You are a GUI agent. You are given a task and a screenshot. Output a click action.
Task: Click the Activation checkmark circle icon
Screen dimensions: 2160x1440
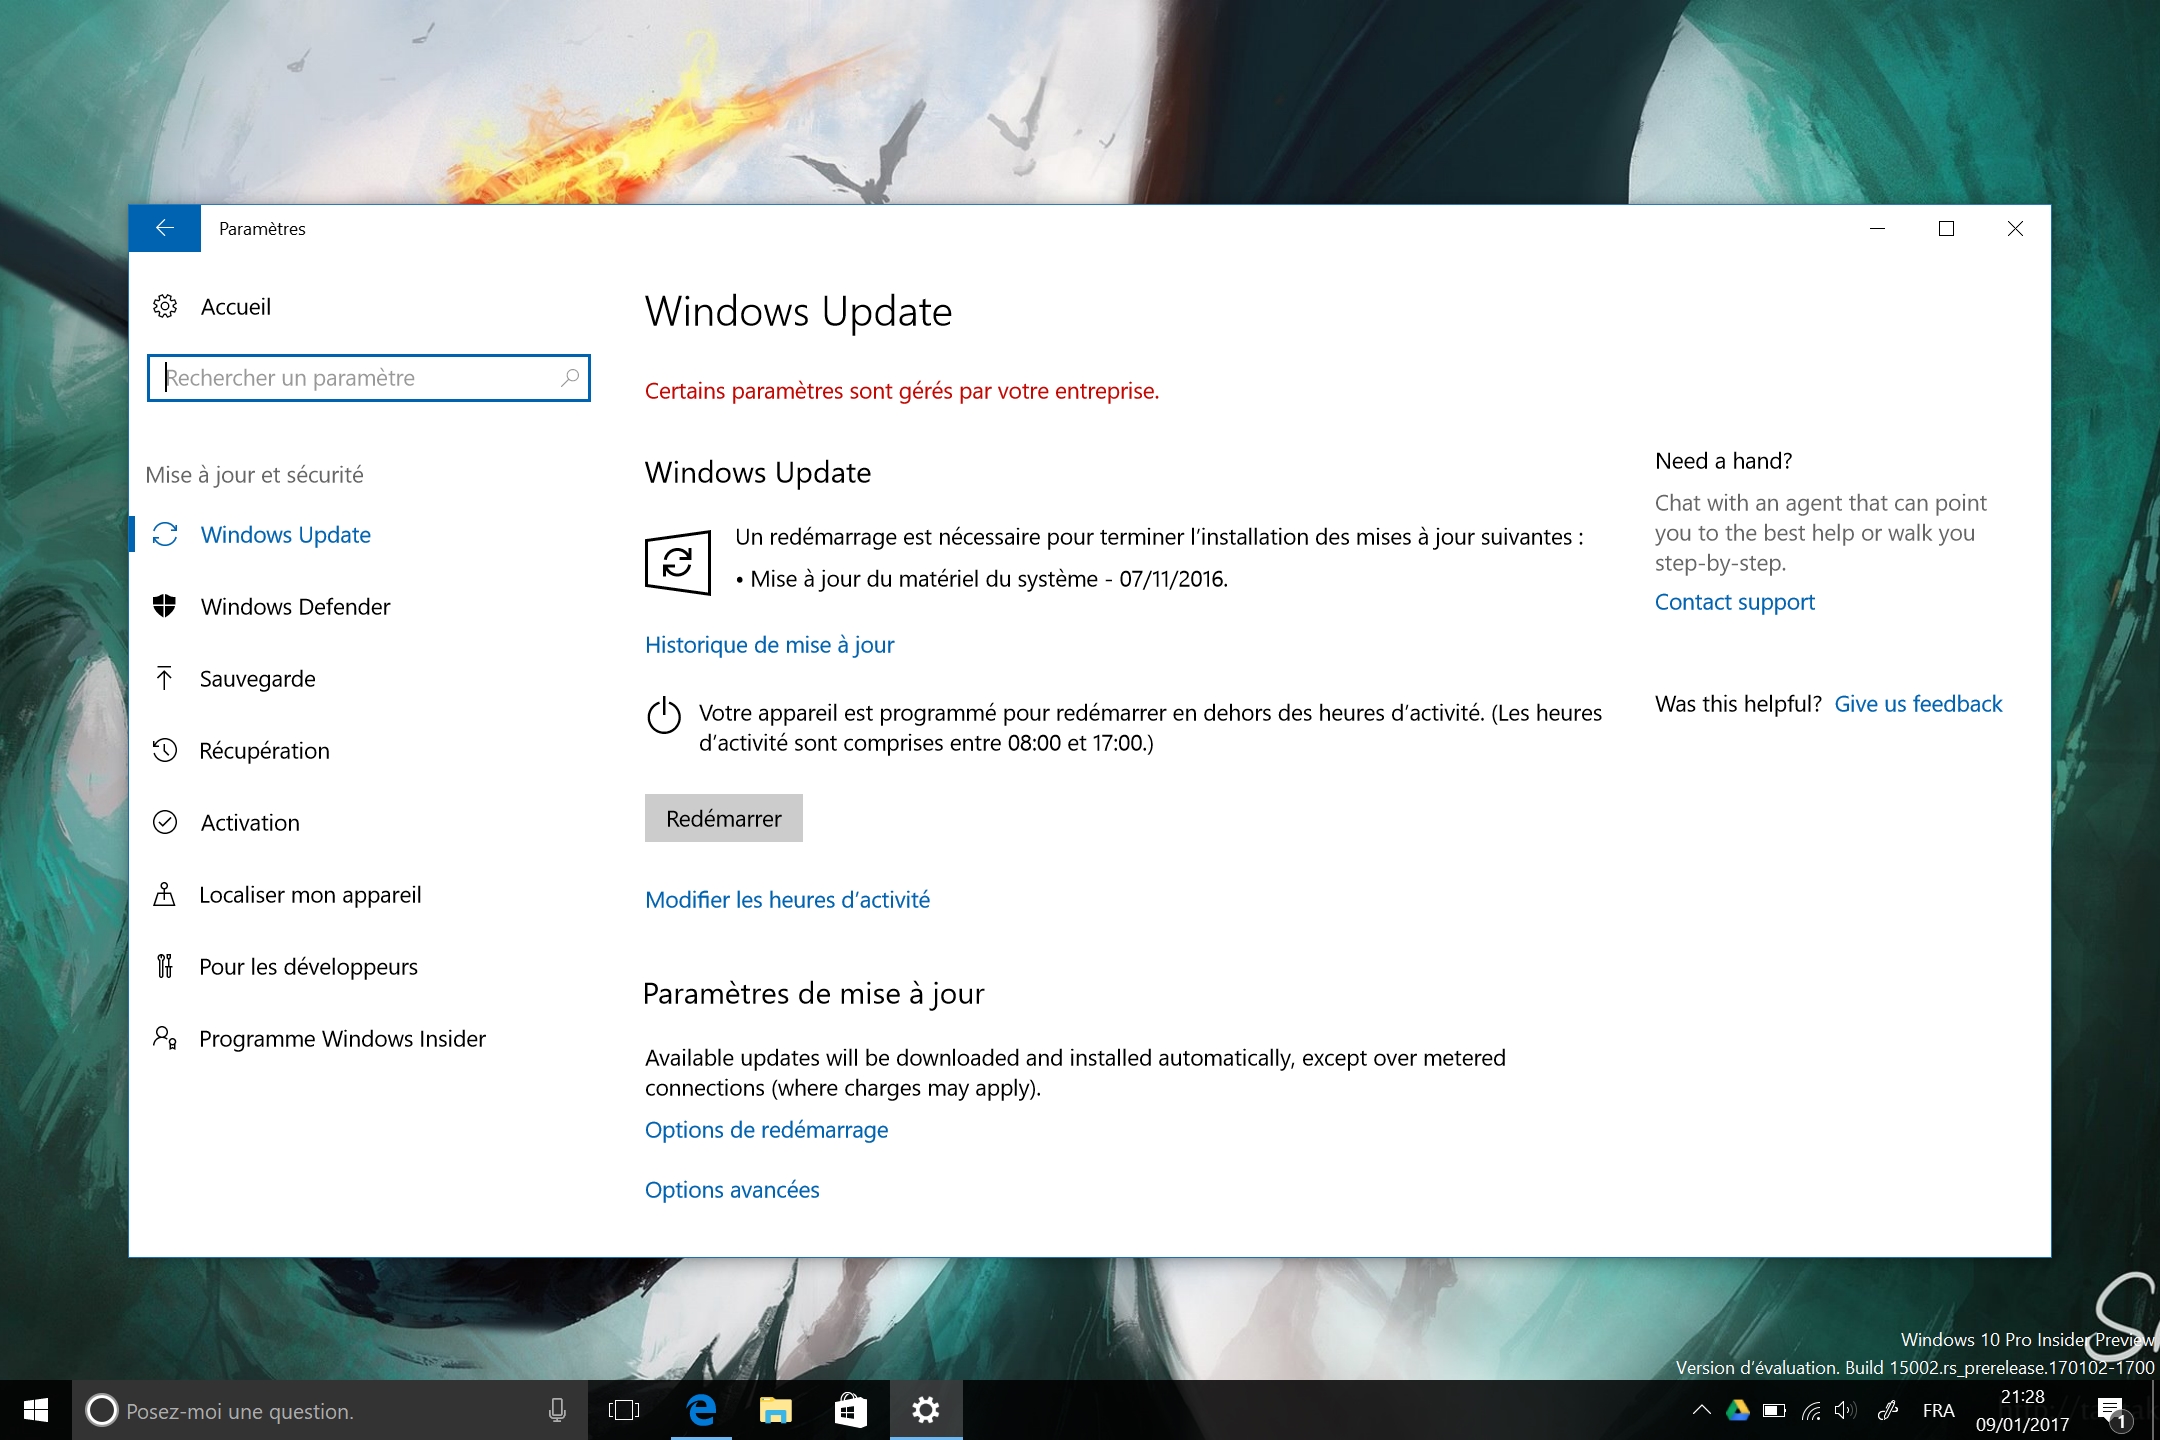165,822
